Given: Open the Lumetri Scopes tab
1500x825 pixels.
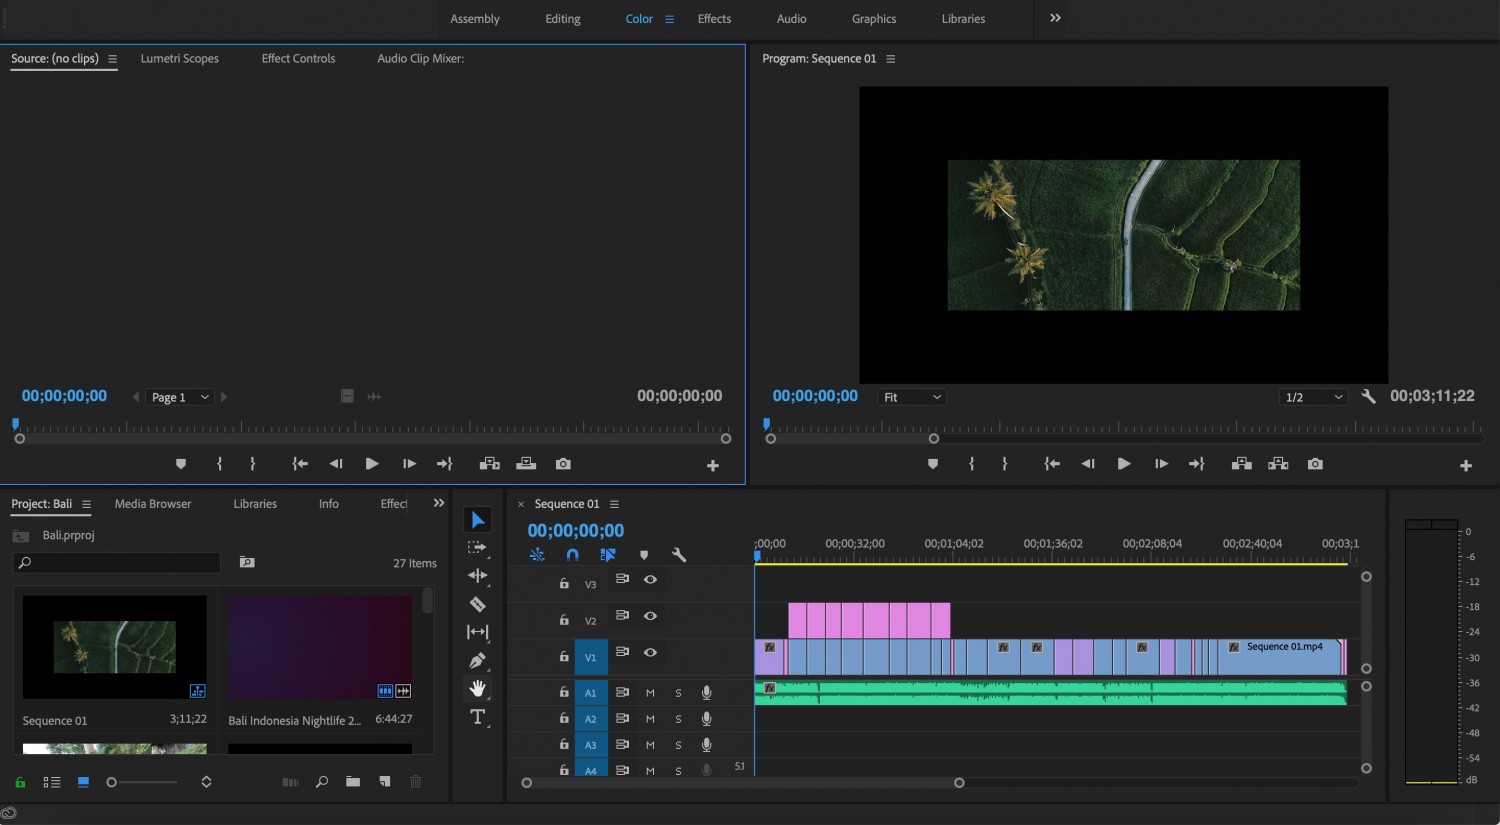Looking at the screenshot, I should pyautogui.click(x=180, y=59).
